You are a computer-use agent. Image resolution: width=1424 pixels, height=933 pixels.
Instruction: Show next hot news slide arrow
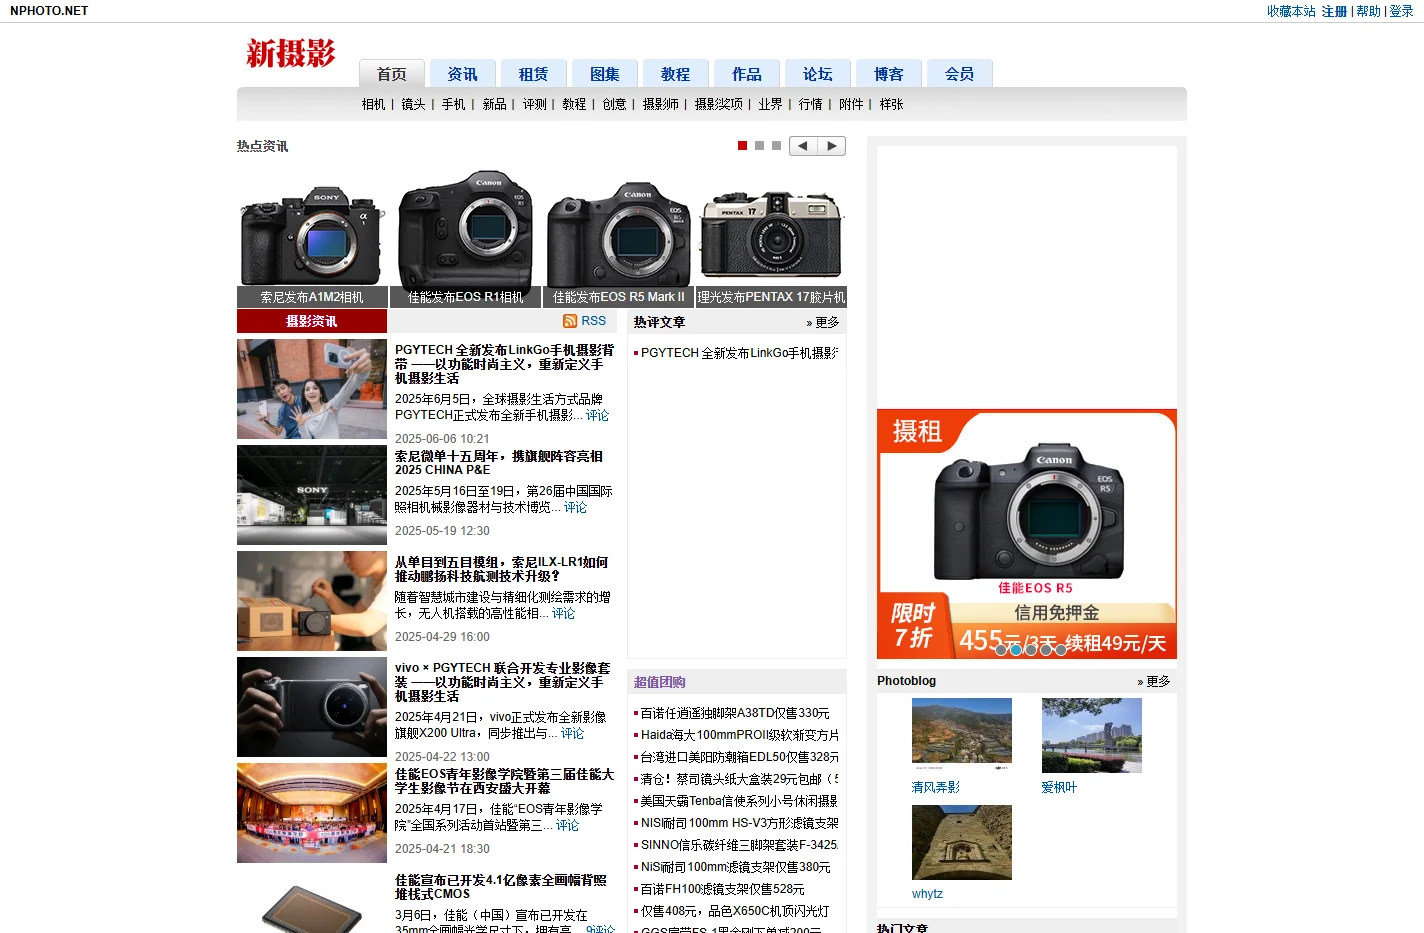pyautogui.click(x=832, y=146)
